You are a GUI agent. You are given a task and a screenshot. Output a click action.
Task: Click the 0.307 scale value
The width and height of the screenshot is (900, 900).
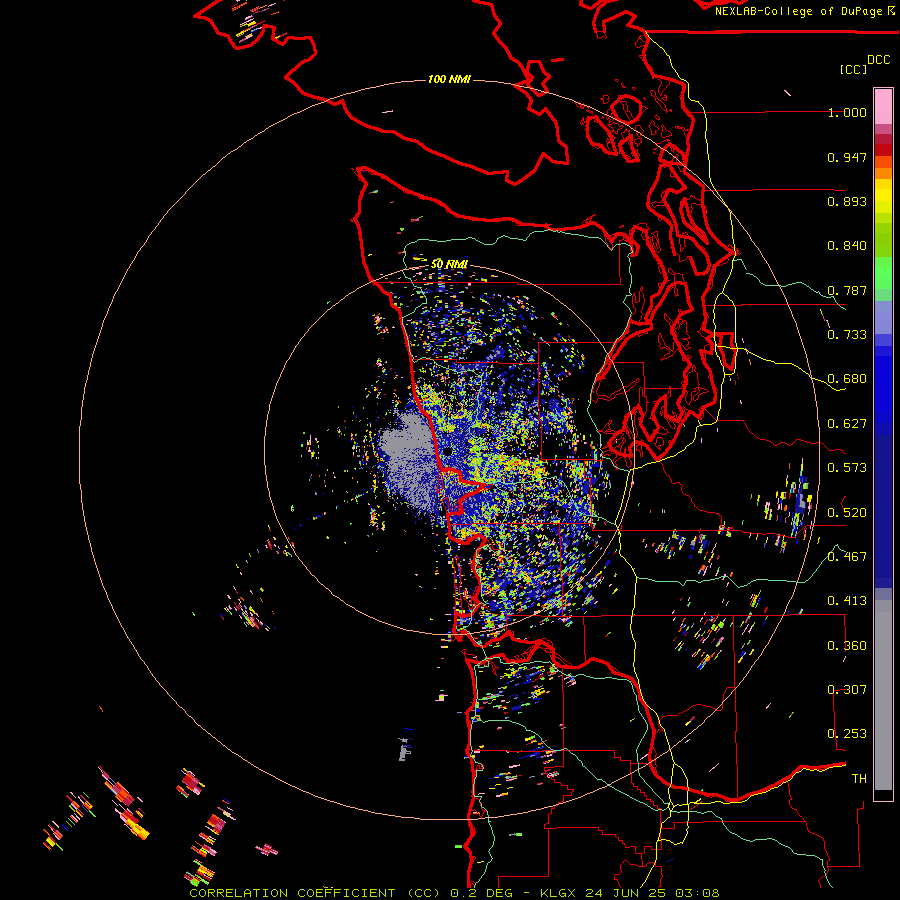[x=847, y=690]
